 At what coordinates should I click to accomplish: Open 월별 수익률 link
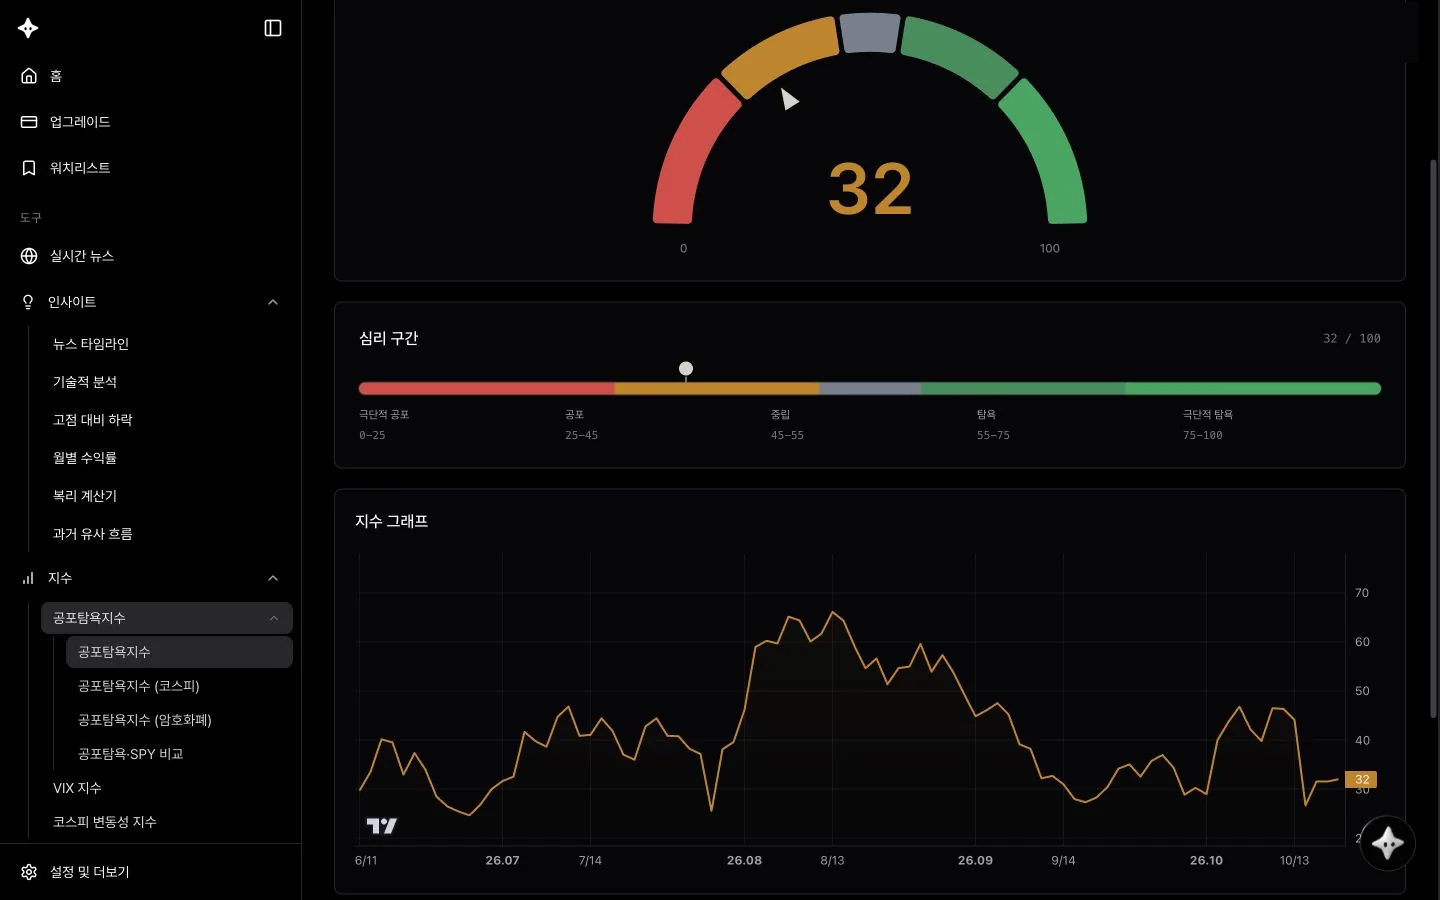(x=85, y=458)
